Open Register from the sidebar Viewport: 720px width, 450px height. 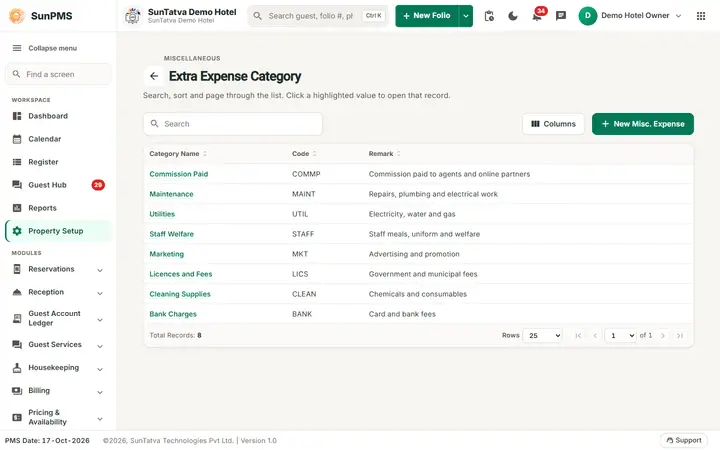pyautogui.click(x=58, y=162)
